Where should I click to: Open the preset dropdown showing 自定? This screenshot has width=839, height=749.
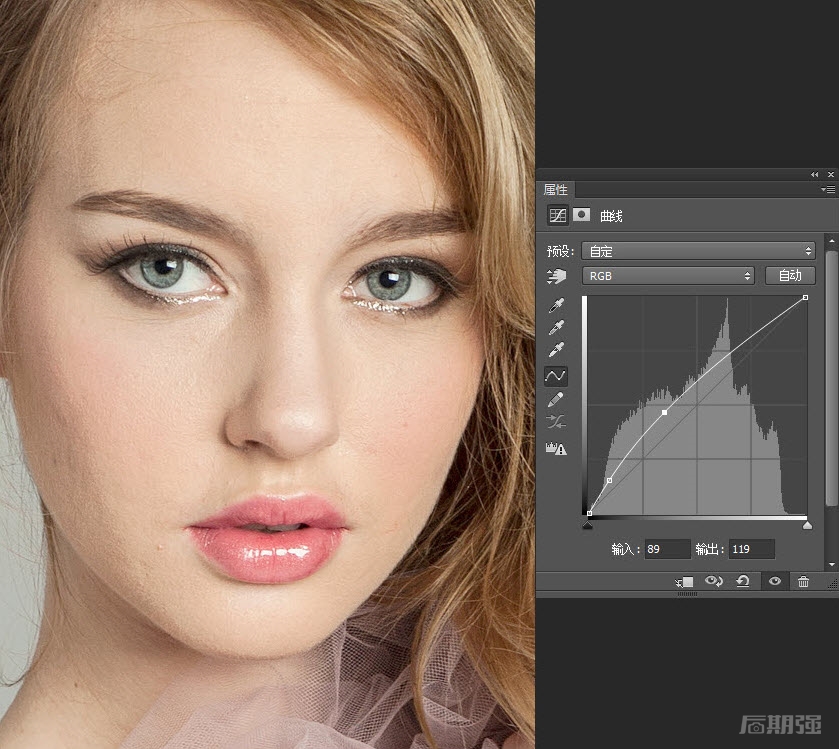[698, 251]
